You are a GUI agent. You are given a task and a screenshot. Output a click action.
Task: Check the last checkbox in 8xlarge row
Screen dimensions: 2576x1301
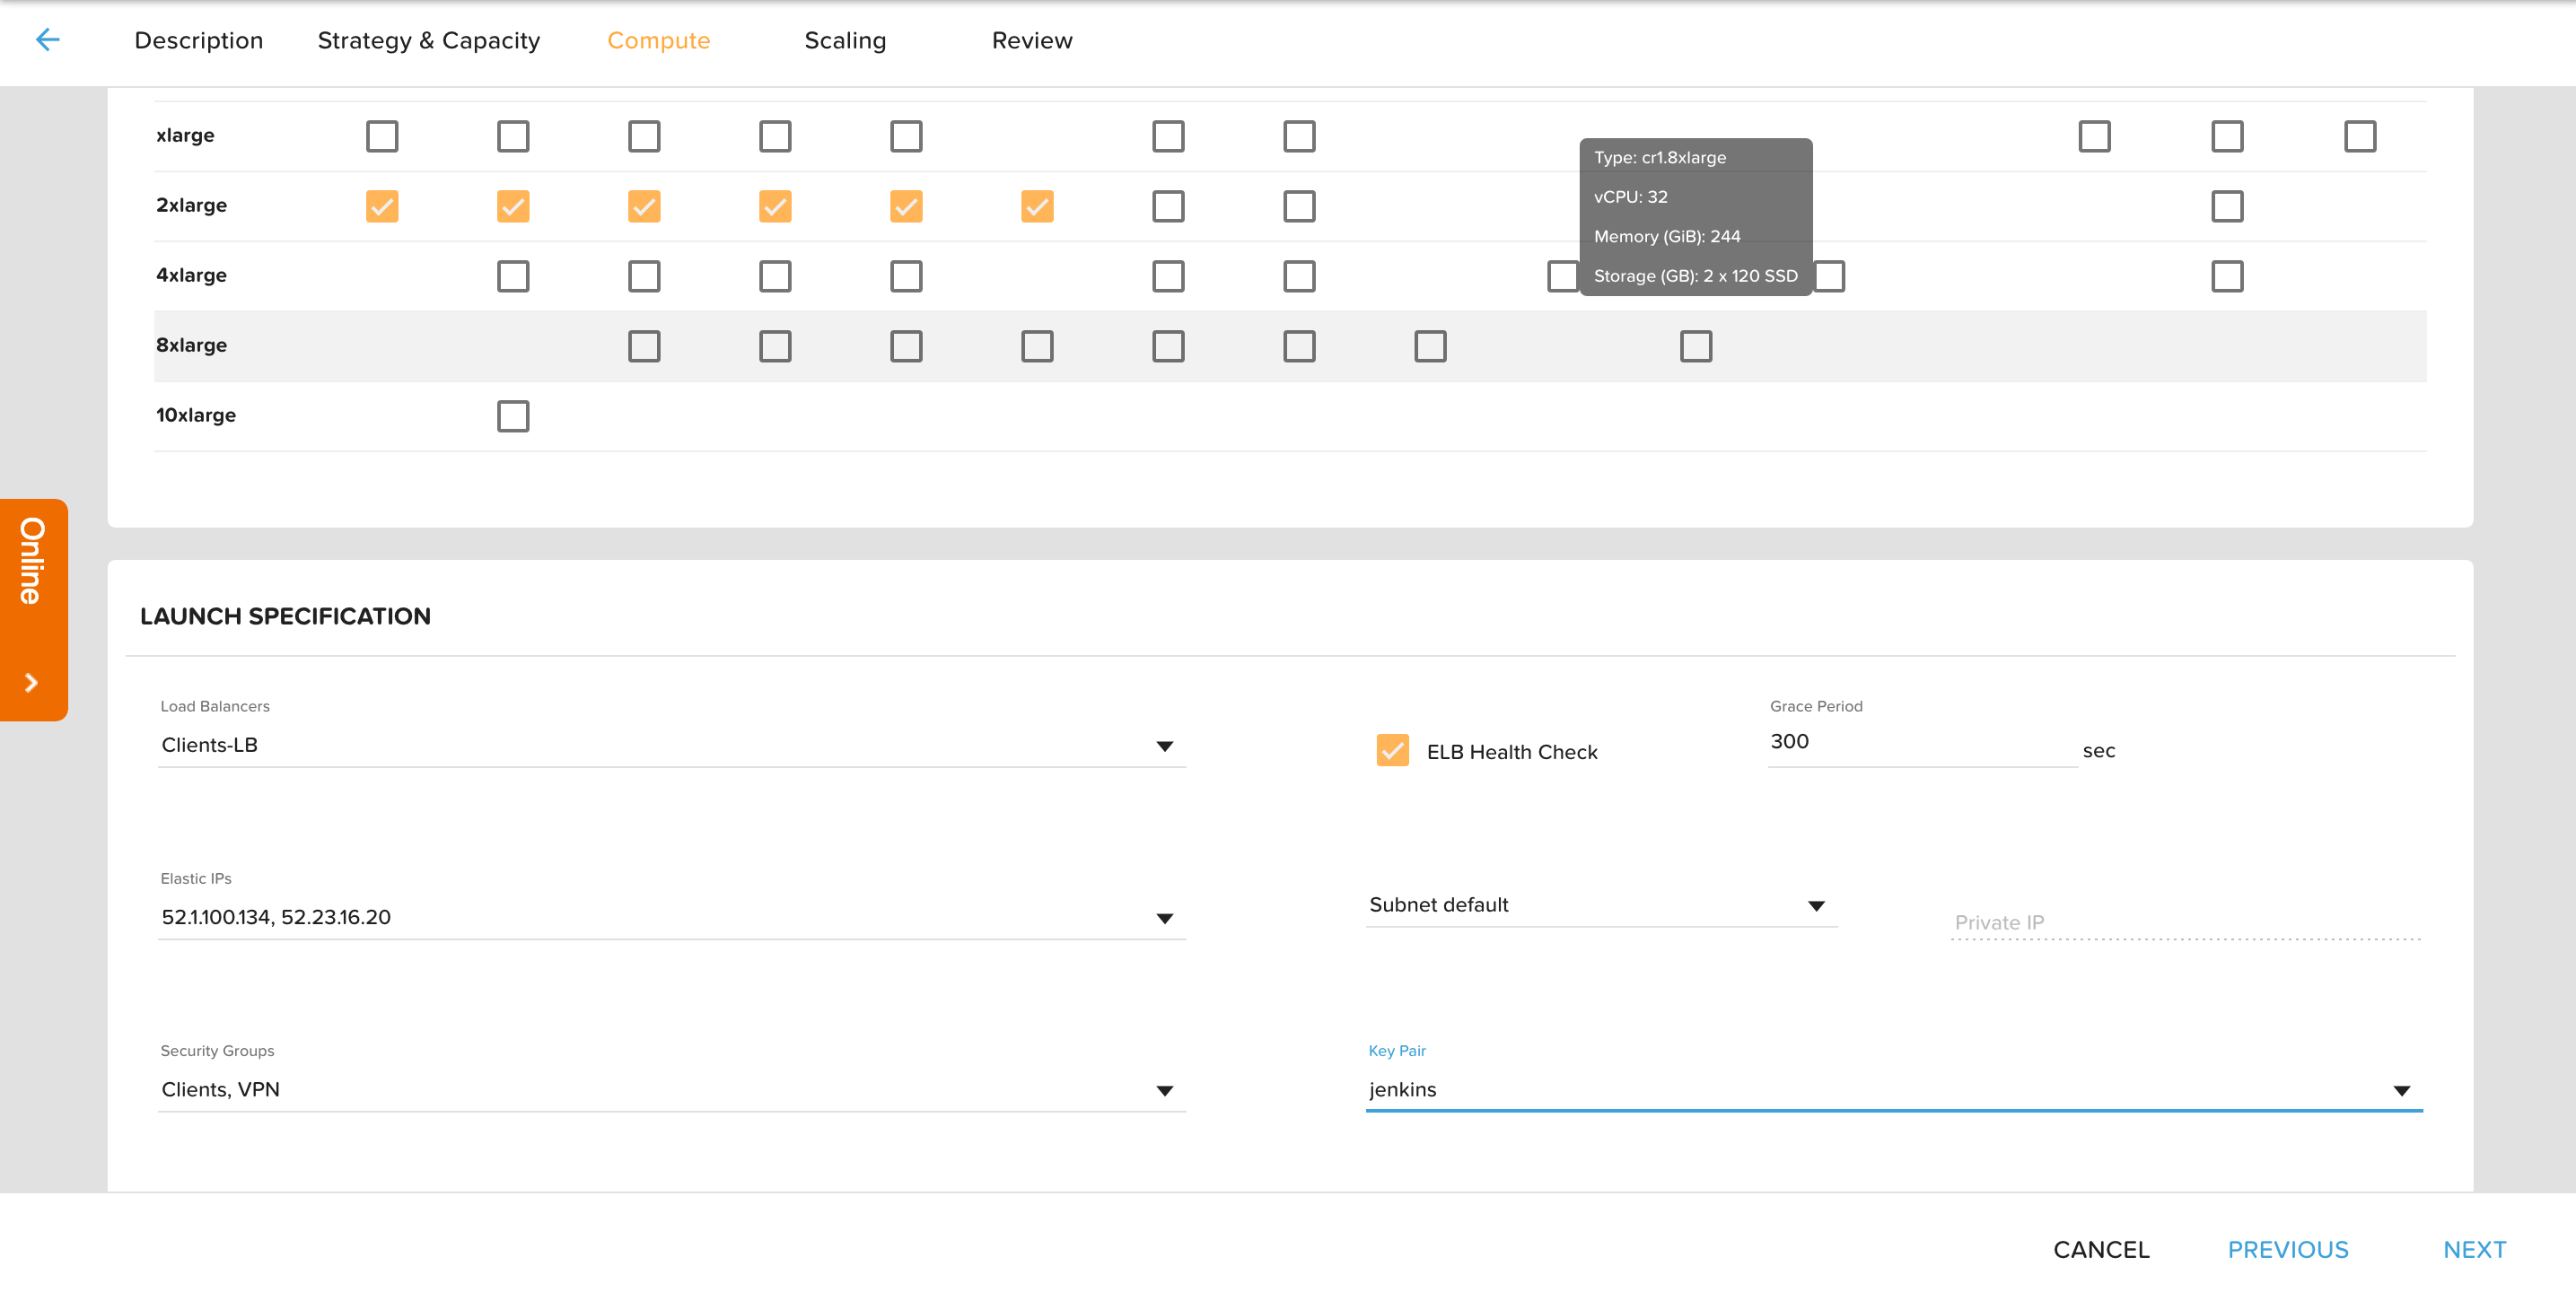pyautogui.click(x=1696, y=346)
